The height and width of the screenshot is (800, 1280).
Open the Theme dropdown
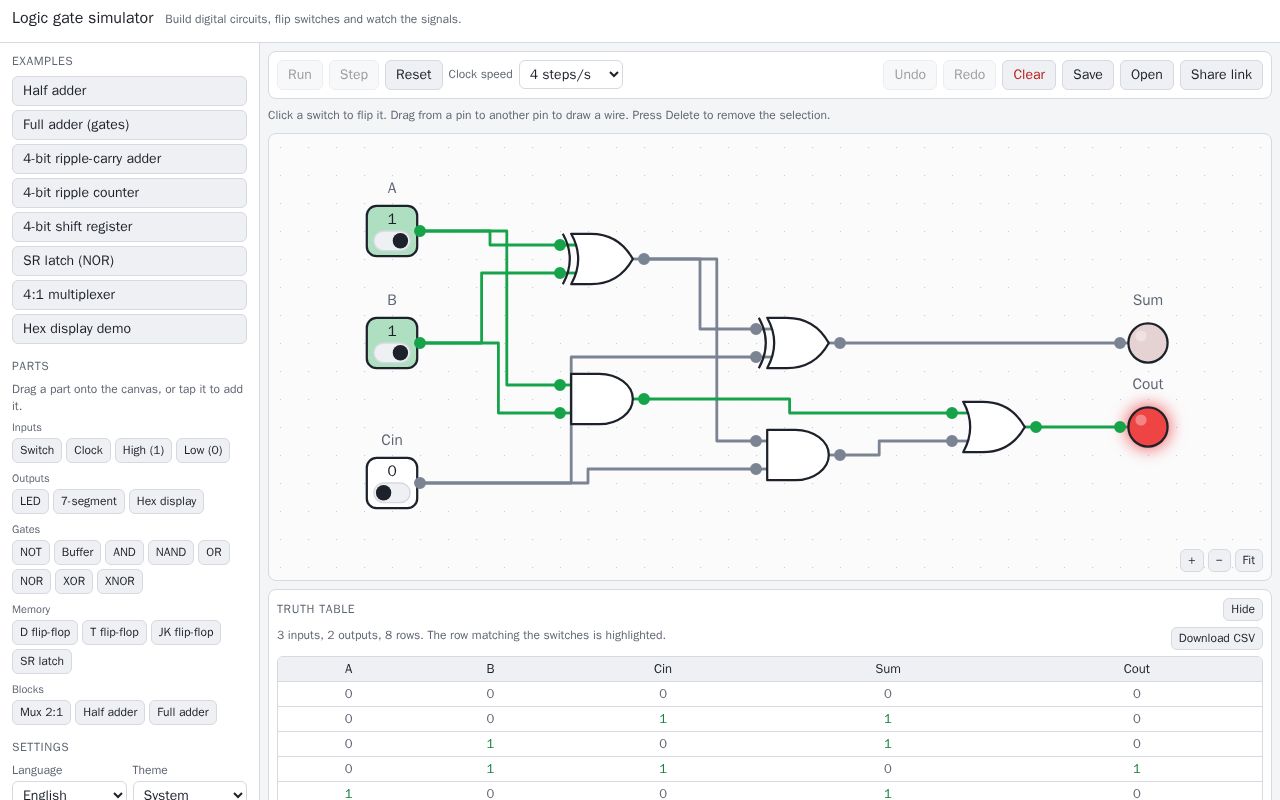pyautogui.click(x=190, y=795)
